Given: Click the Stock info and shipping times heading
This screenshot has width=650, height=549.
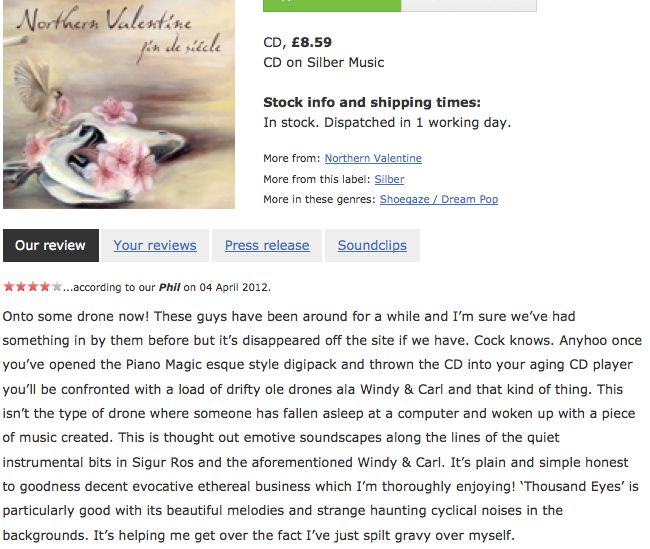Looking at the screenshot, I should 372,102.
